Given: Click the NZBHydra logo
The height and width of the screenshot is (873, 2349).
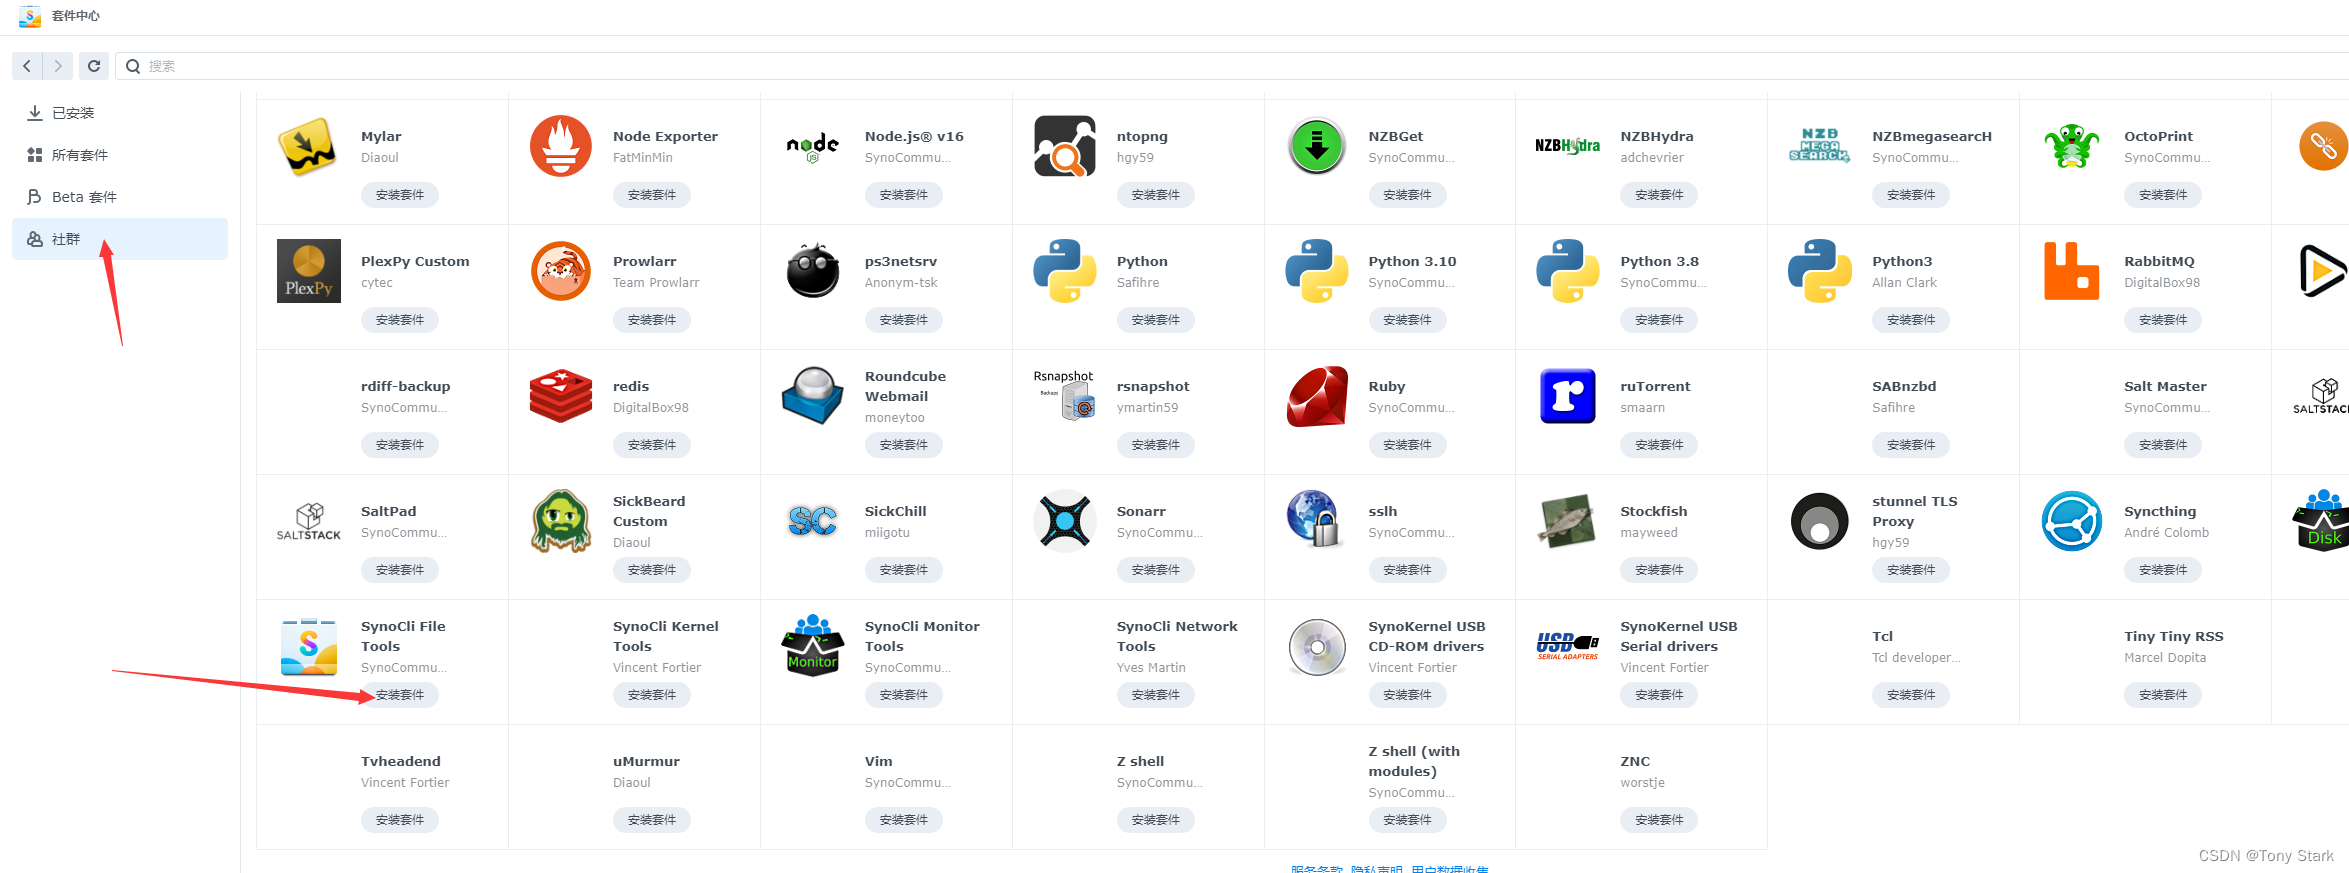Looking at the screenshot, I should (1568, 146).
